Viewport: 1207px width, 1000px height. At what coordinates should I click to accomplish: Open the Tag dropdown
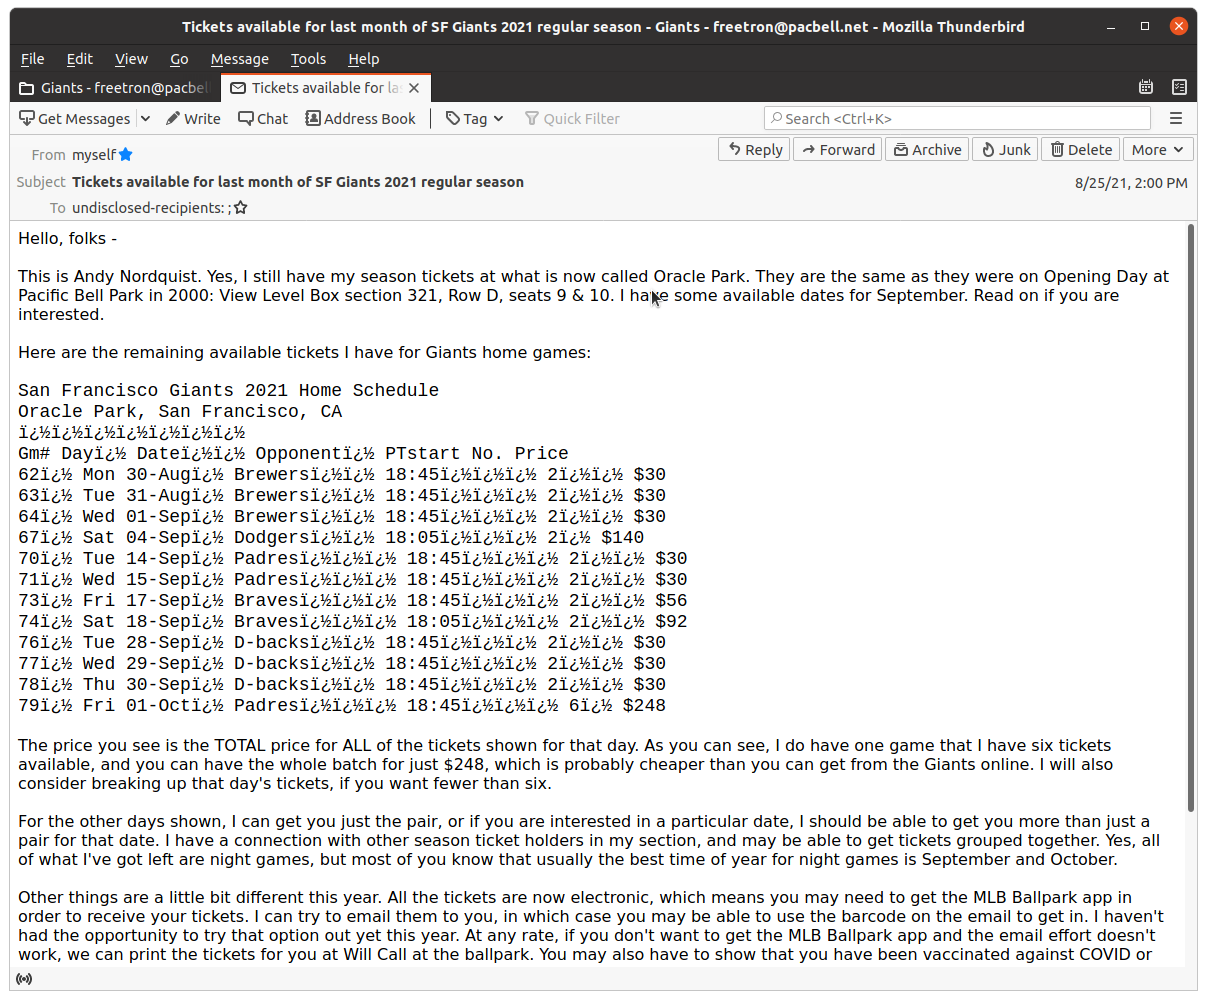click(x=474, y=118)
